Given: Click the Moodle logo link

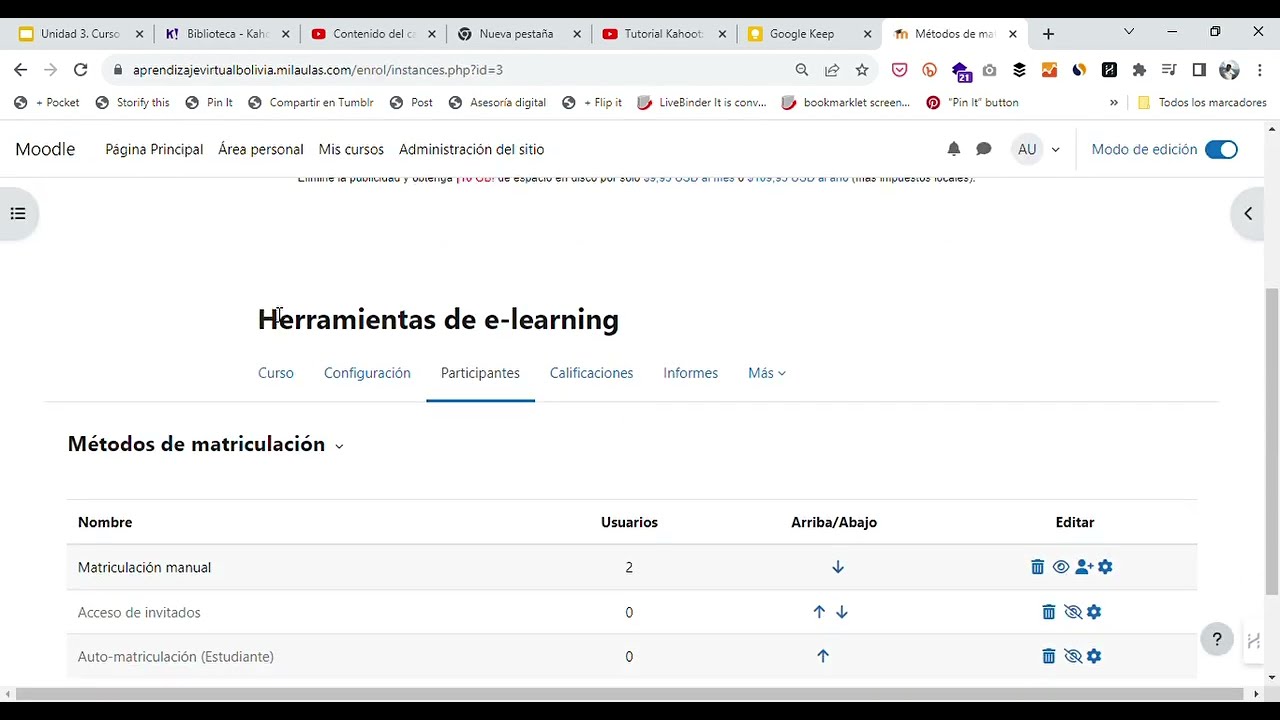Looking at the screenshot, I should [45, 149].
